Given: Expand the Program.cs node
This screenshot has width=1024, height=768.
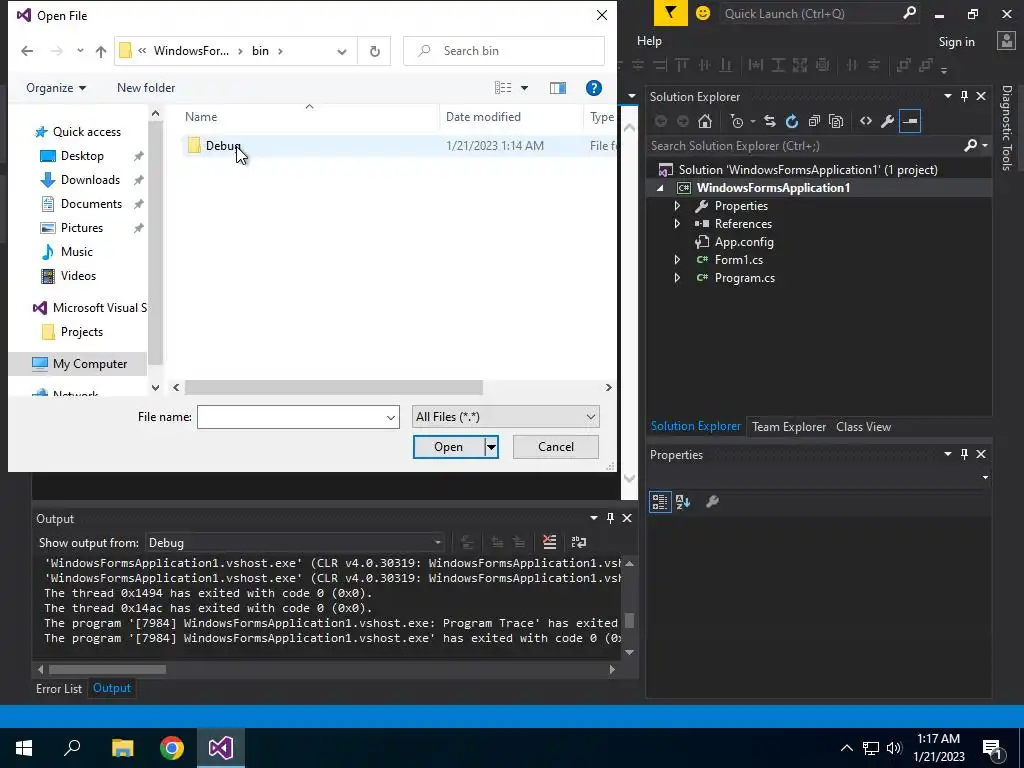Looking at the screenshot, I should point(677,278).
